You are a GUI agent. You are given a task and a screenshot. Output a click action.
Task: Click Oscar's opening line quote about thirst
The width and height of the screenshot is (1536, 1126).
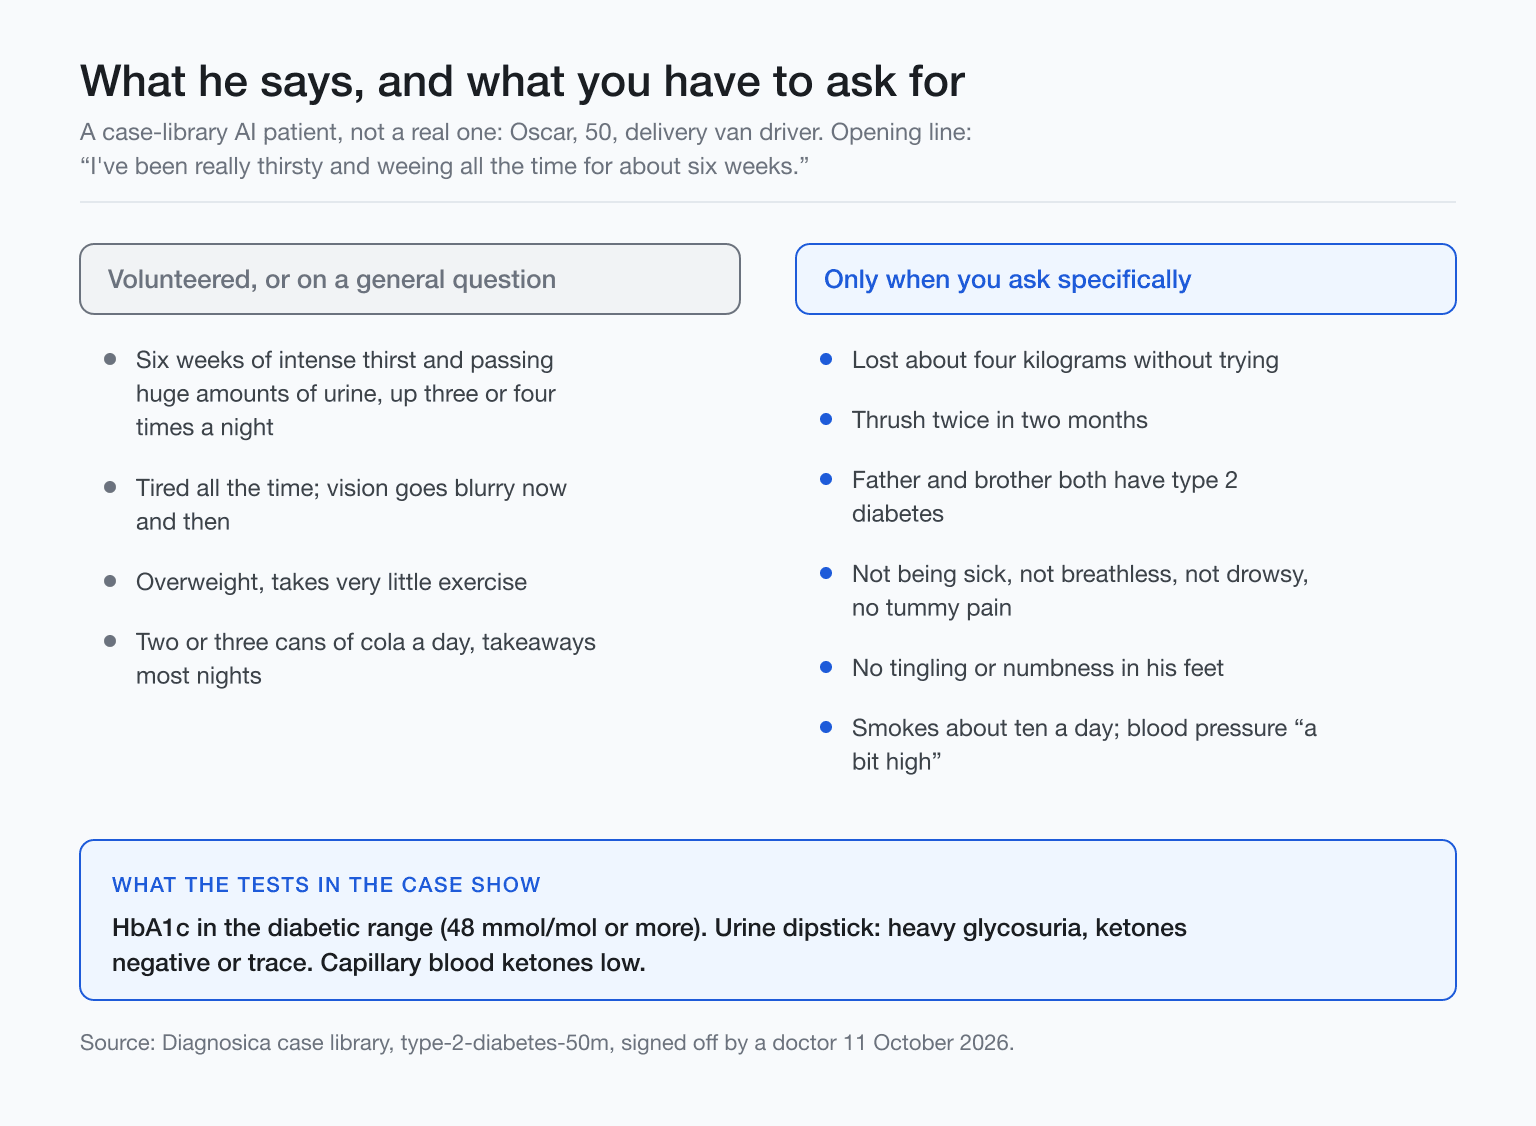pos(444,166)
